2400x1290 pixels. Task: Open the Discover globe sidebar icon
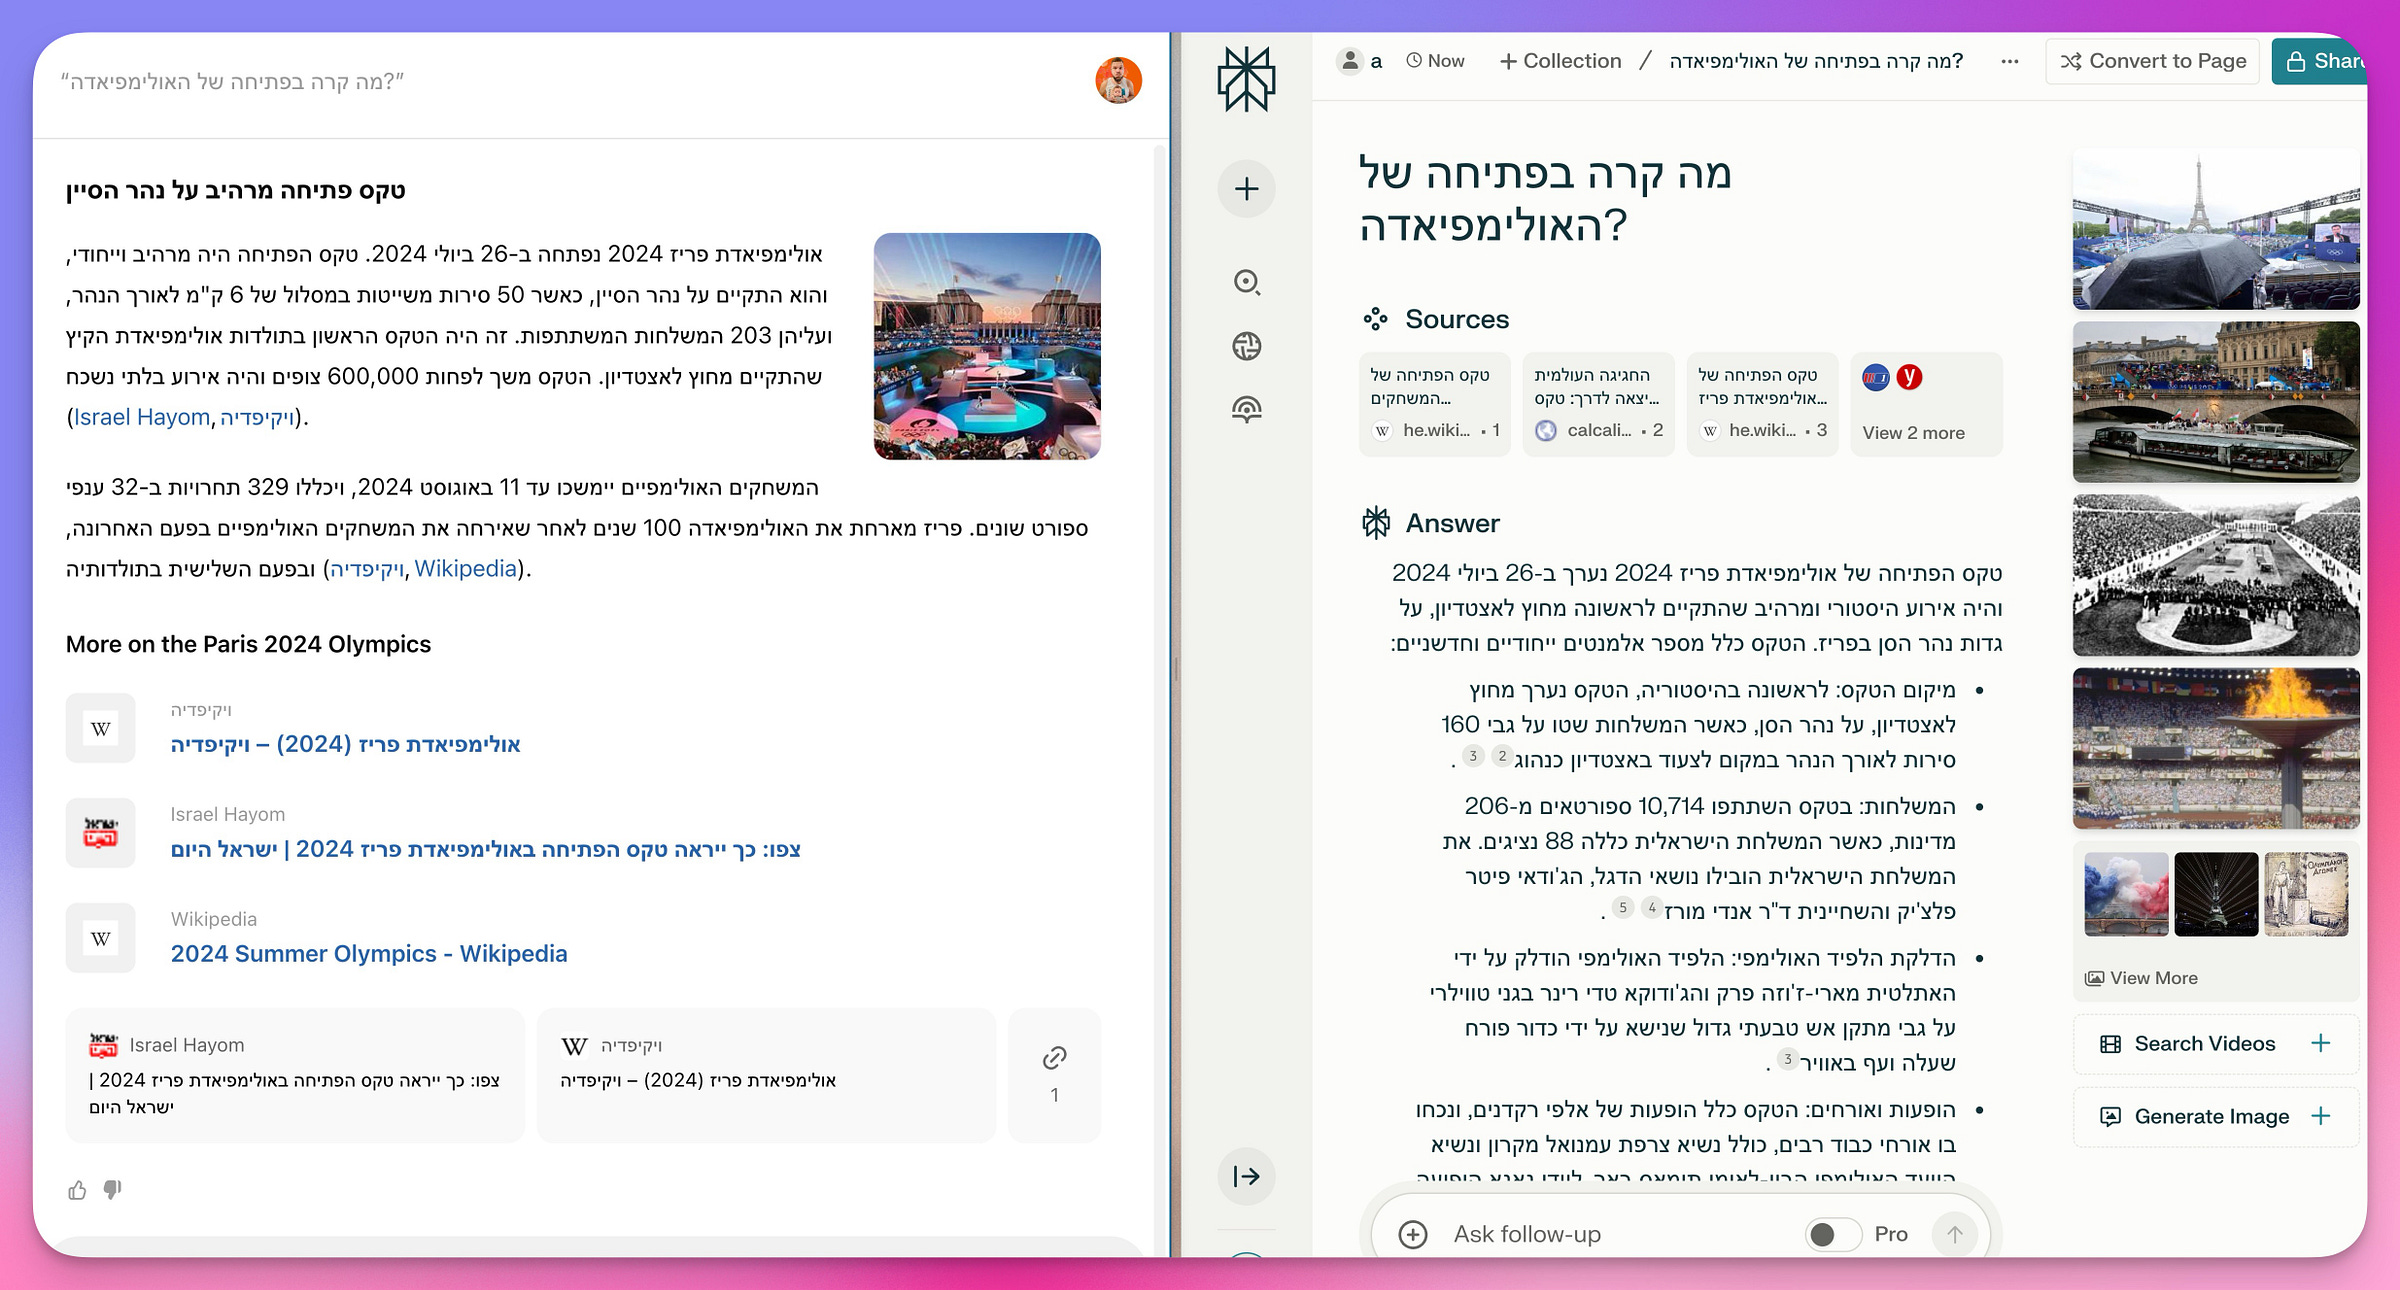[1246, 346]
